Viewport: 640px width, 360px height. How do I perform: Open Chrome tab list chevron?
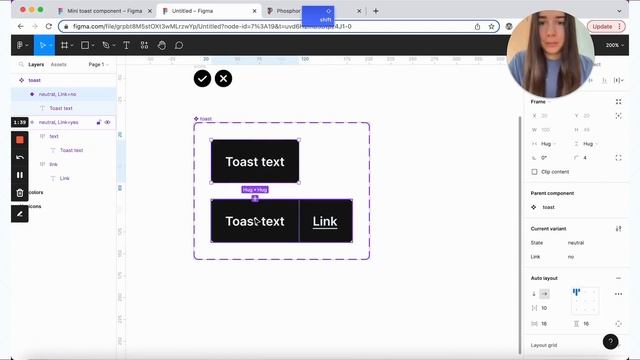tap(619, 11)
